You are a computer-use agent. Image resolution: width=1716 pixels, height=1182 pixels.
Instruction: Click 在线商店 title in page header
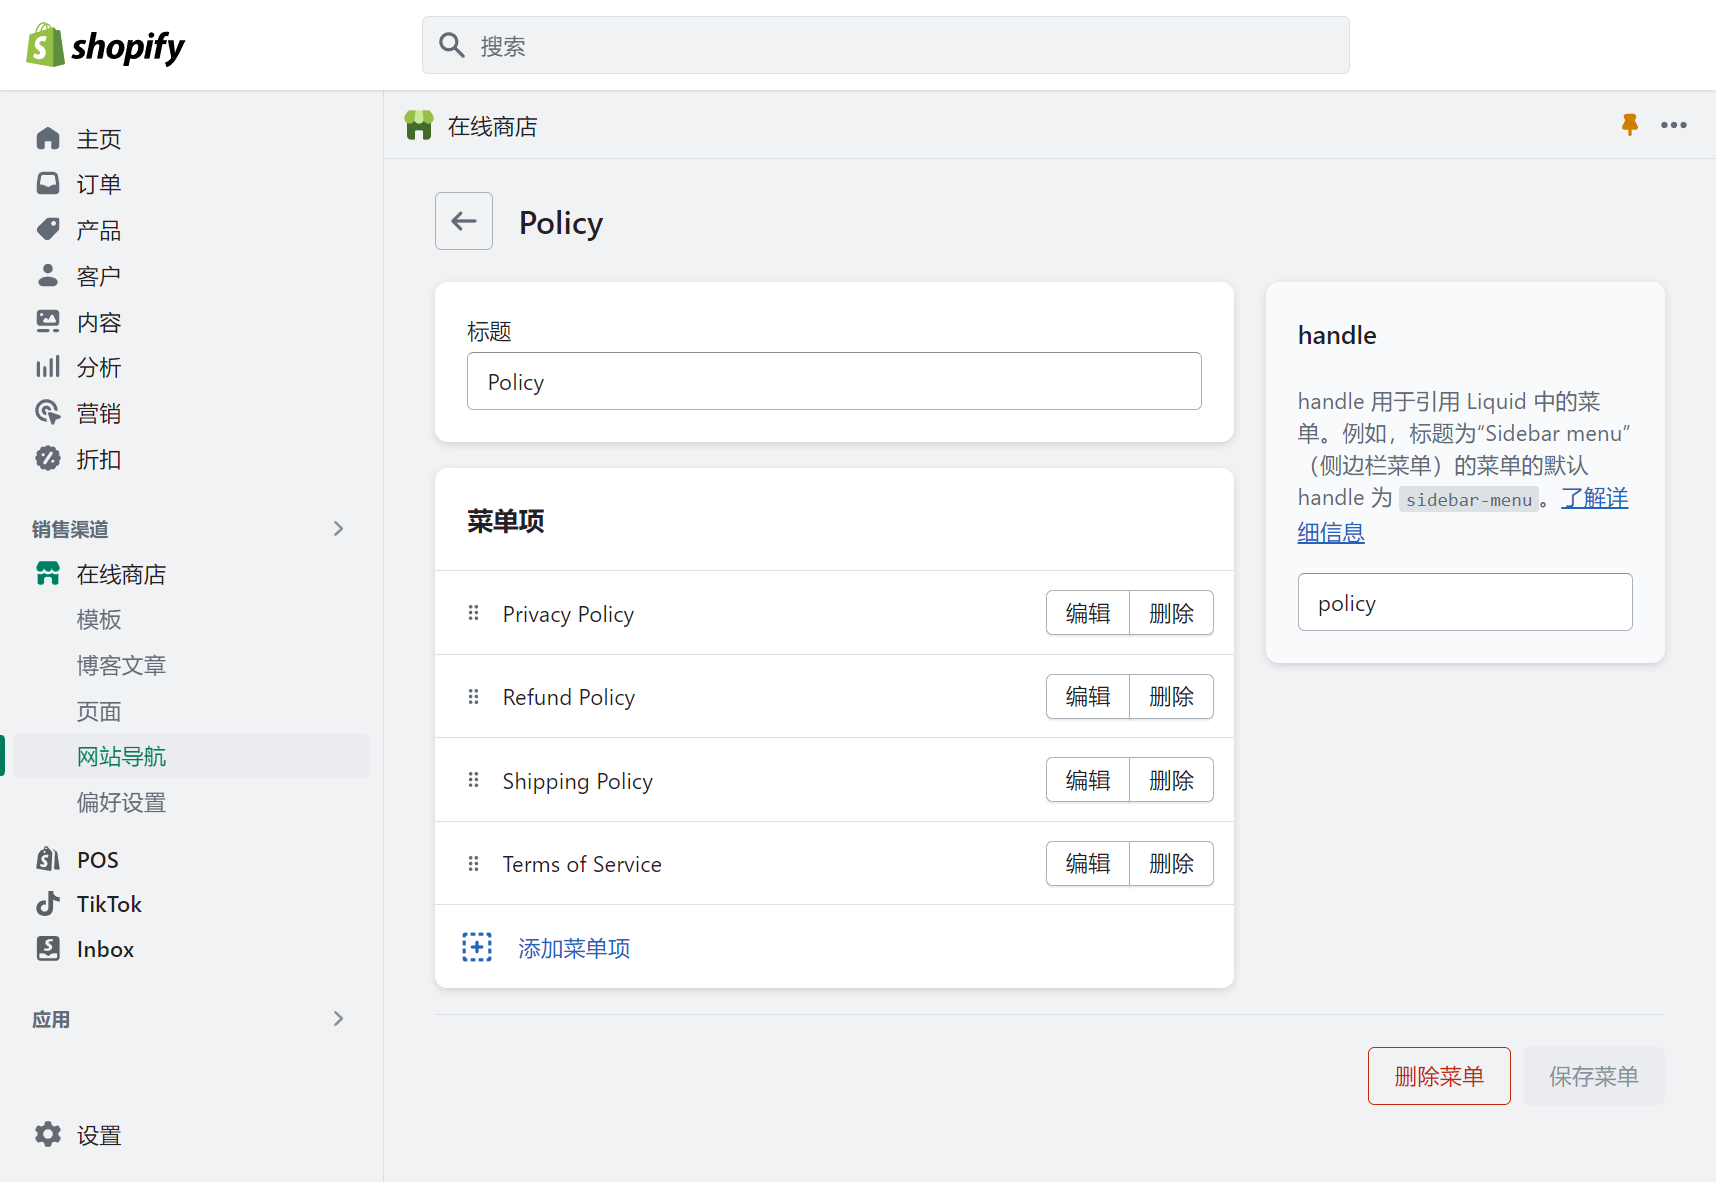point(492,126)
